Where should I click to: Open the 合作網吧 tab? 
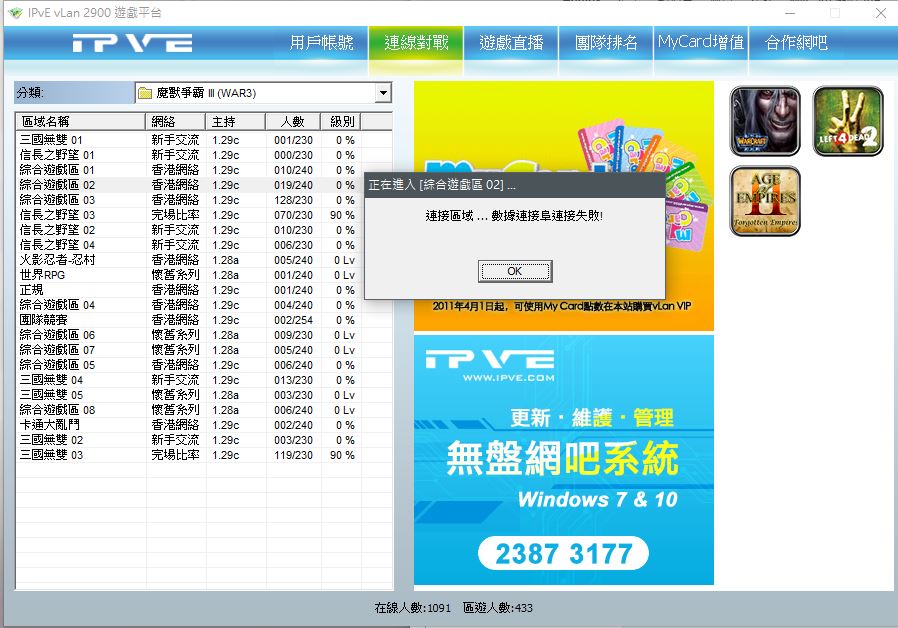tap(796, 43)
